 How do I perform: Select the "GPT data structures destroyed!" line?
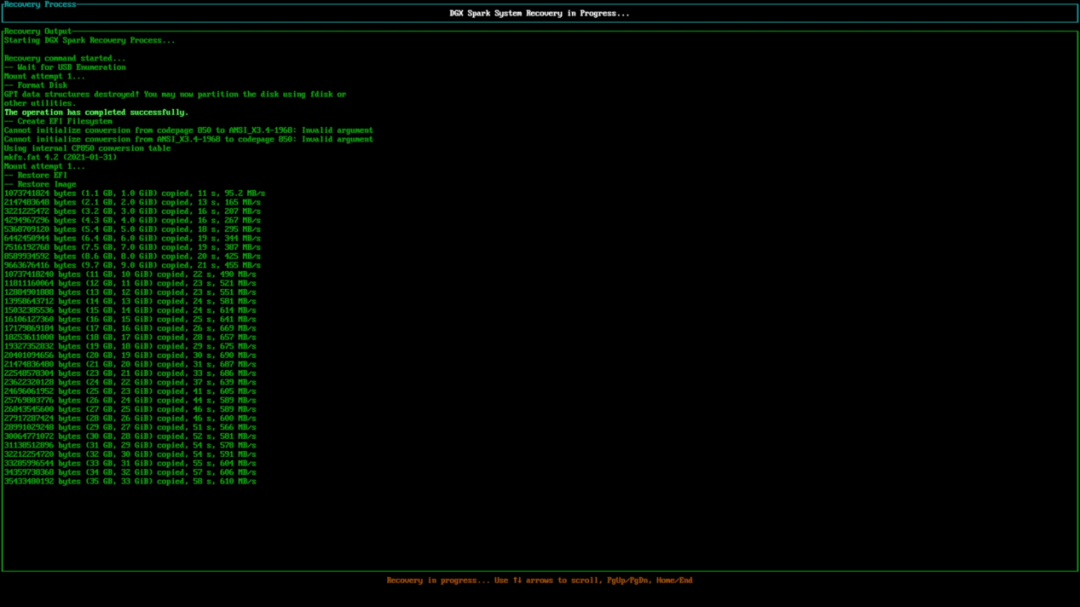point(175,94)
